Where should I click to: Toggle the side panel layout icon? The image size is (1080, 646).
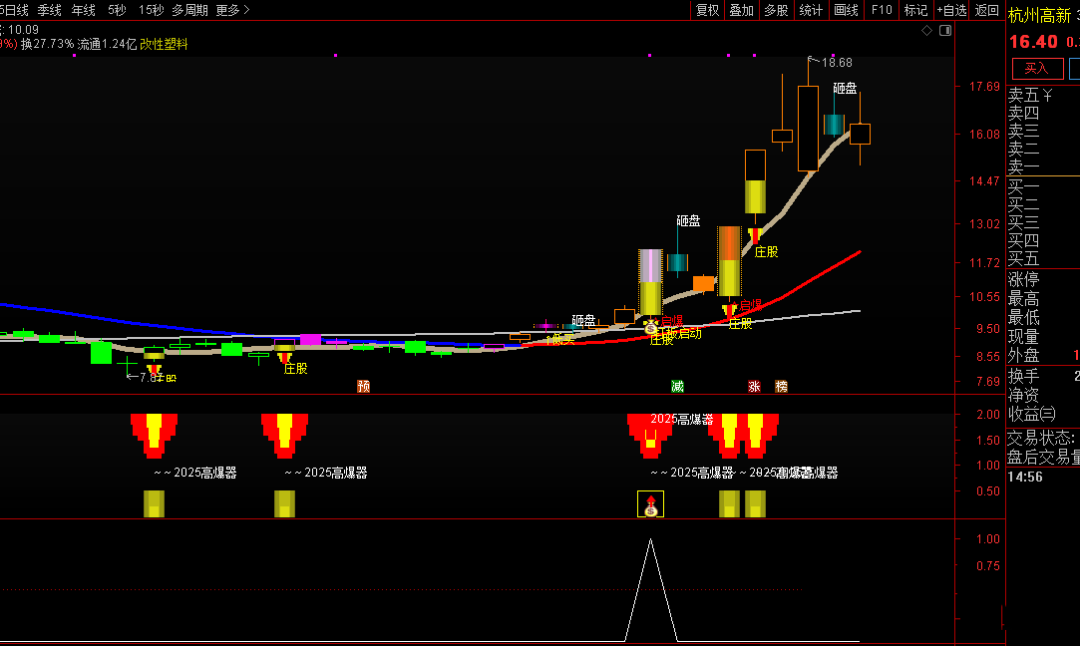tap(945, 31)
